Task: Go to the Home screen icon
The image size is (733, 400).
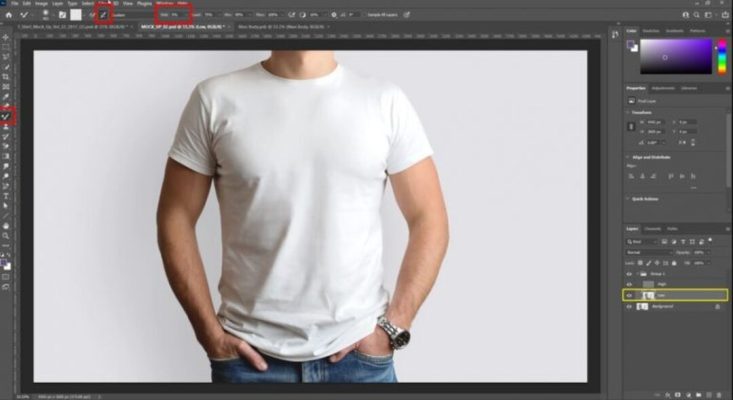Action: click(x=9, y=15)
